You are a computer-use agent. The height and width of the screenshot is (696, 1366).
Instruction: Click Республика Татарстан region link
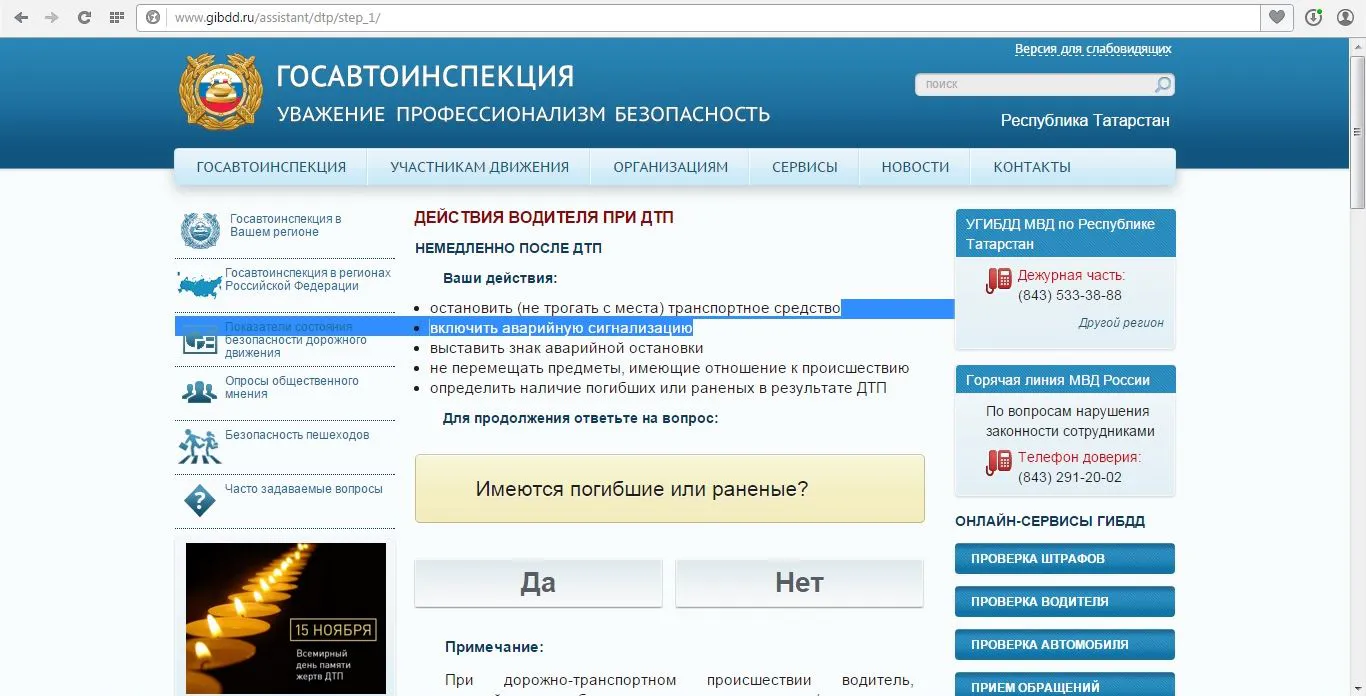1085,120
